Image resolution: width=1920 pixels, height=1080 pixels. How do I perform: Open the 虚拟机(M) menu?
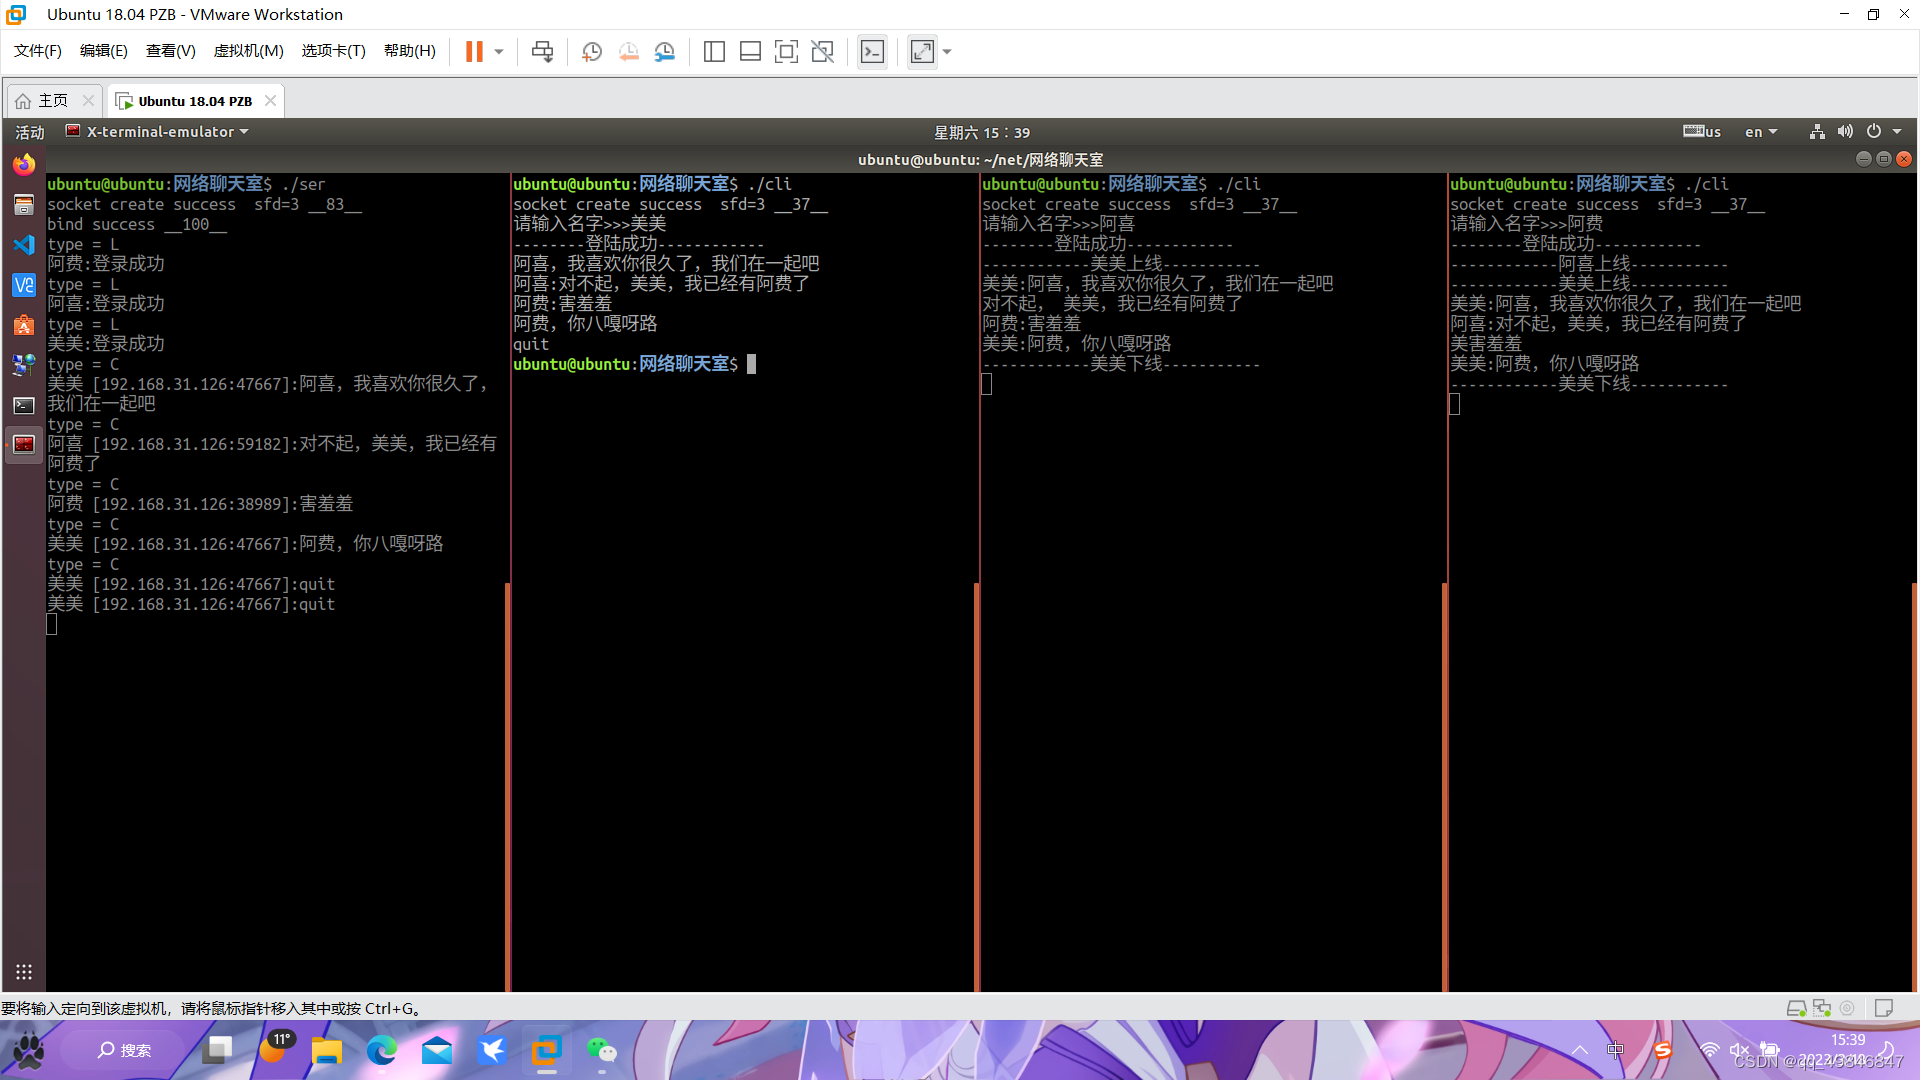click(x=248, y=51)
